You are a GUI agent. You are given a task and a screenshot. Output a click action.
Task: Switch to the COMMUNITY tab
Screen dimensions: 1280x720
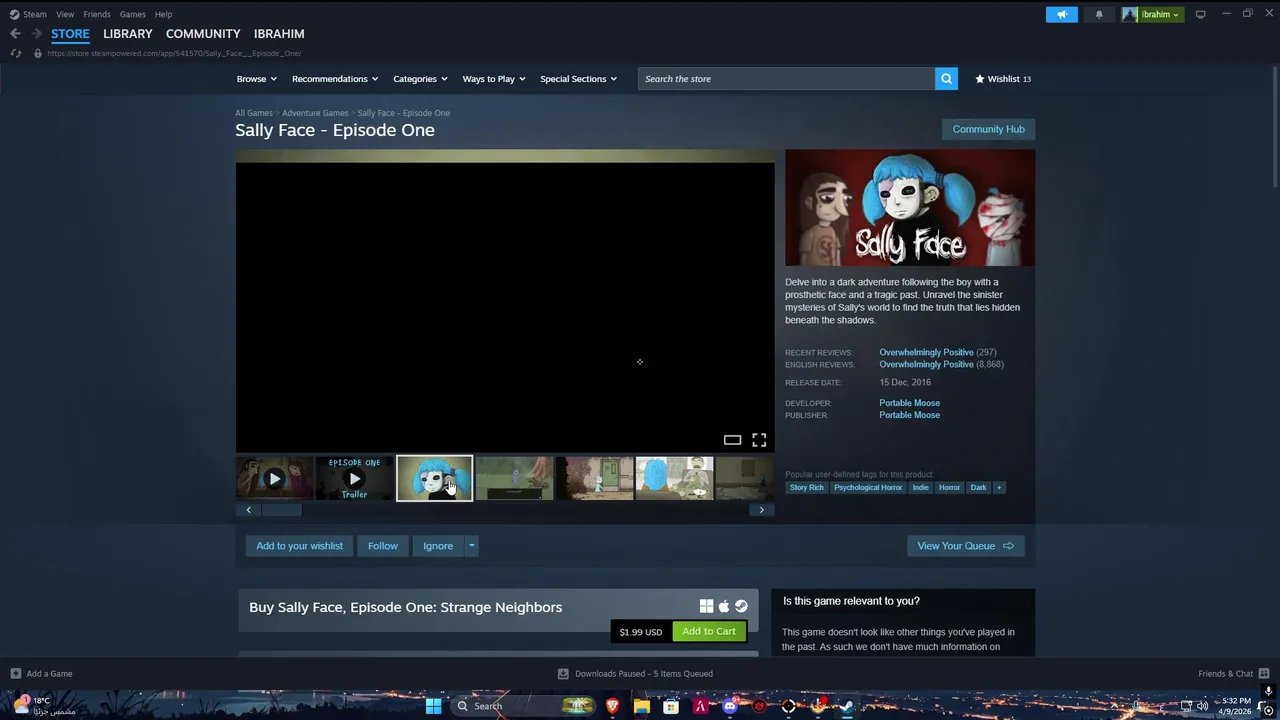coord(203,34)
